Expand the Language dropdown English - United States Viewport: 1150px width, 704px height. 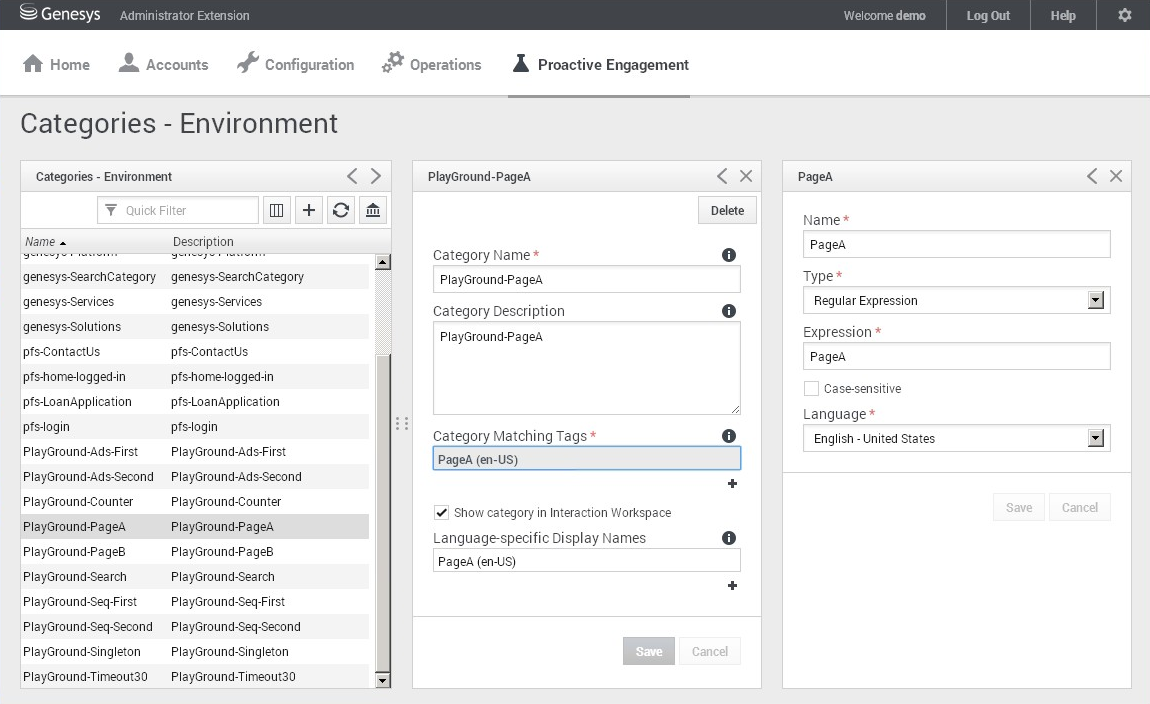click(1095, 438)
